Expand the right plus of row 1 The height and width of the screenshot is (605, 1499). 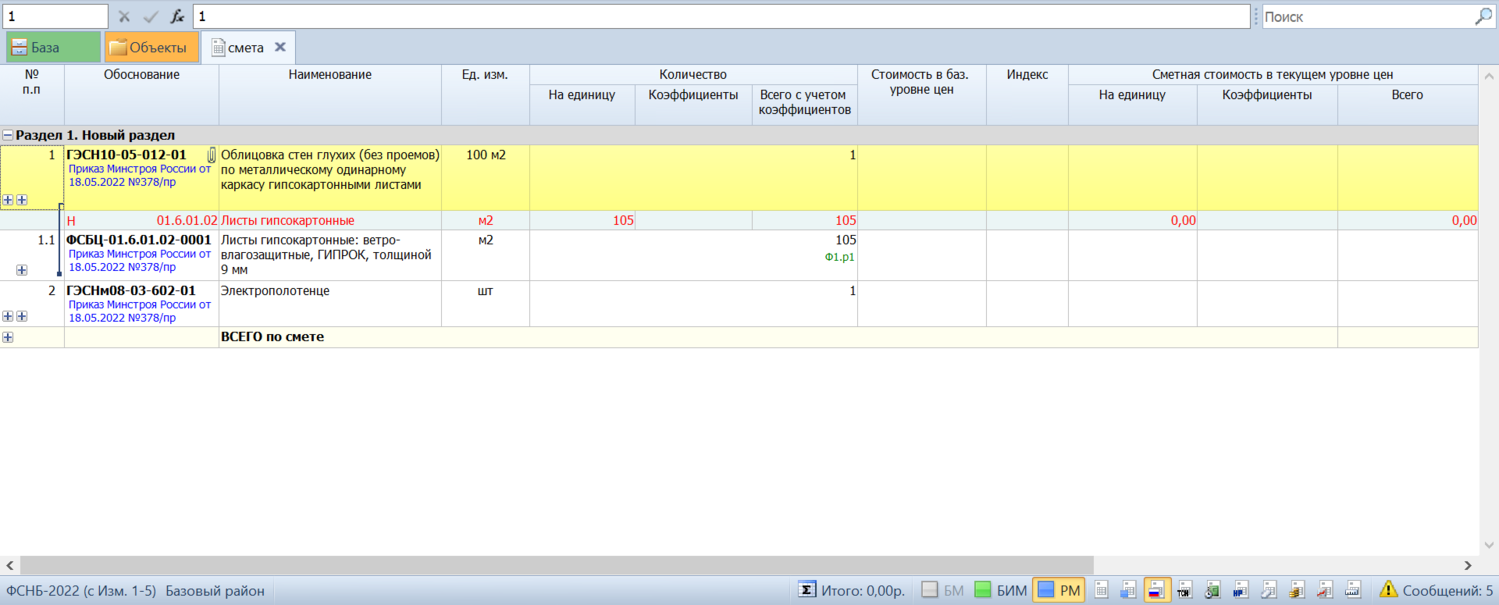pyautogui.click(x=22, y=200)
